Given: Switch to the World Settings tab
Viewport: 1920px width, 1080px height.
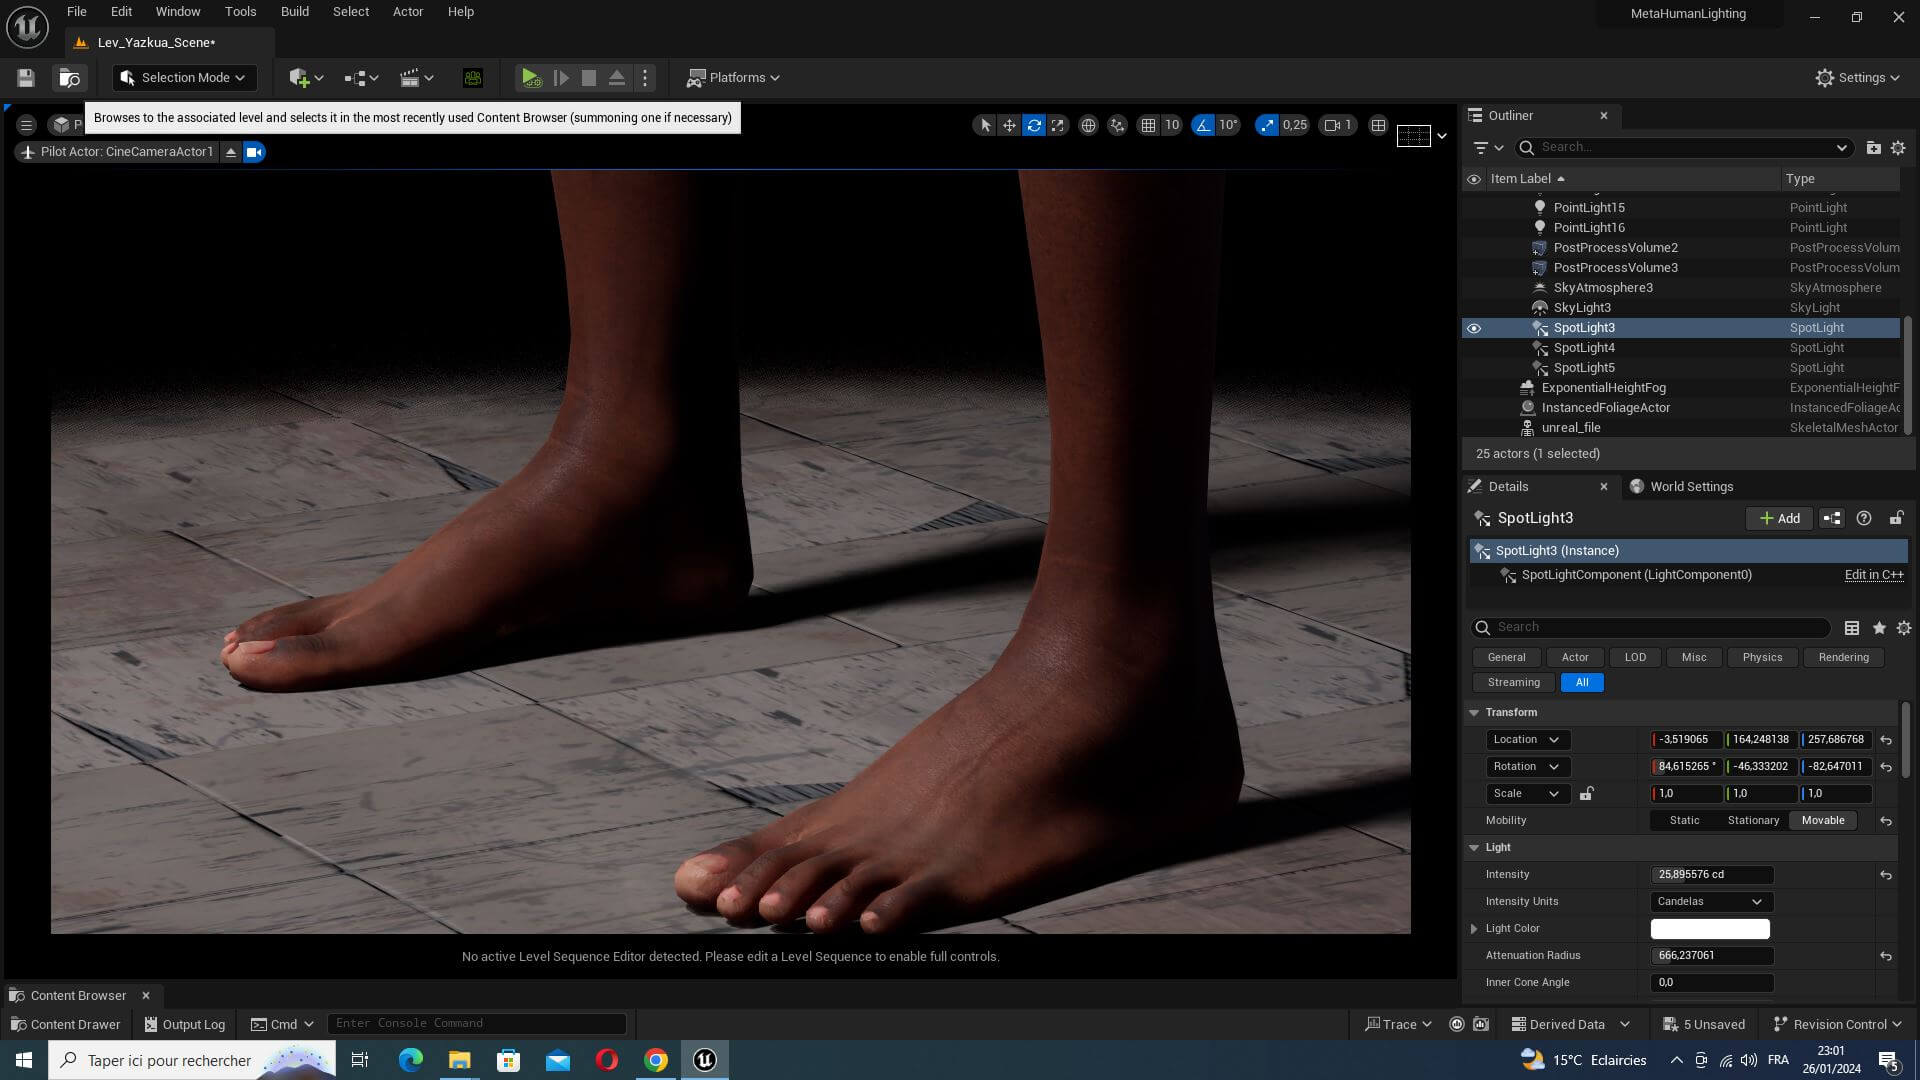Looking at the screenshot, I should point(1690,487).
